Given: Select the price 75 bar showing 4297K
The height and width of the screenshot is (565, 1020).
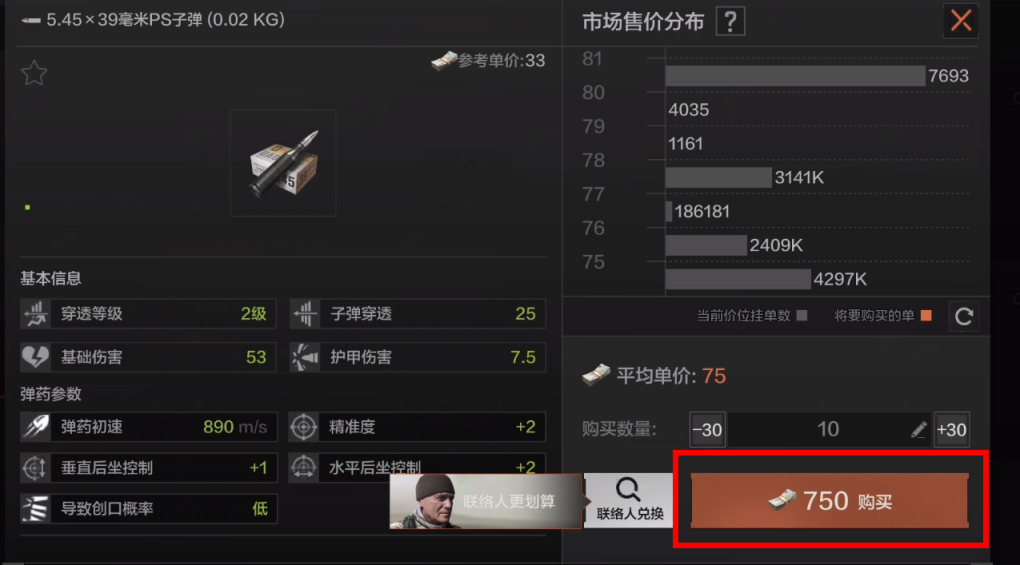Looking at the screenshot, I should [738, 279].
